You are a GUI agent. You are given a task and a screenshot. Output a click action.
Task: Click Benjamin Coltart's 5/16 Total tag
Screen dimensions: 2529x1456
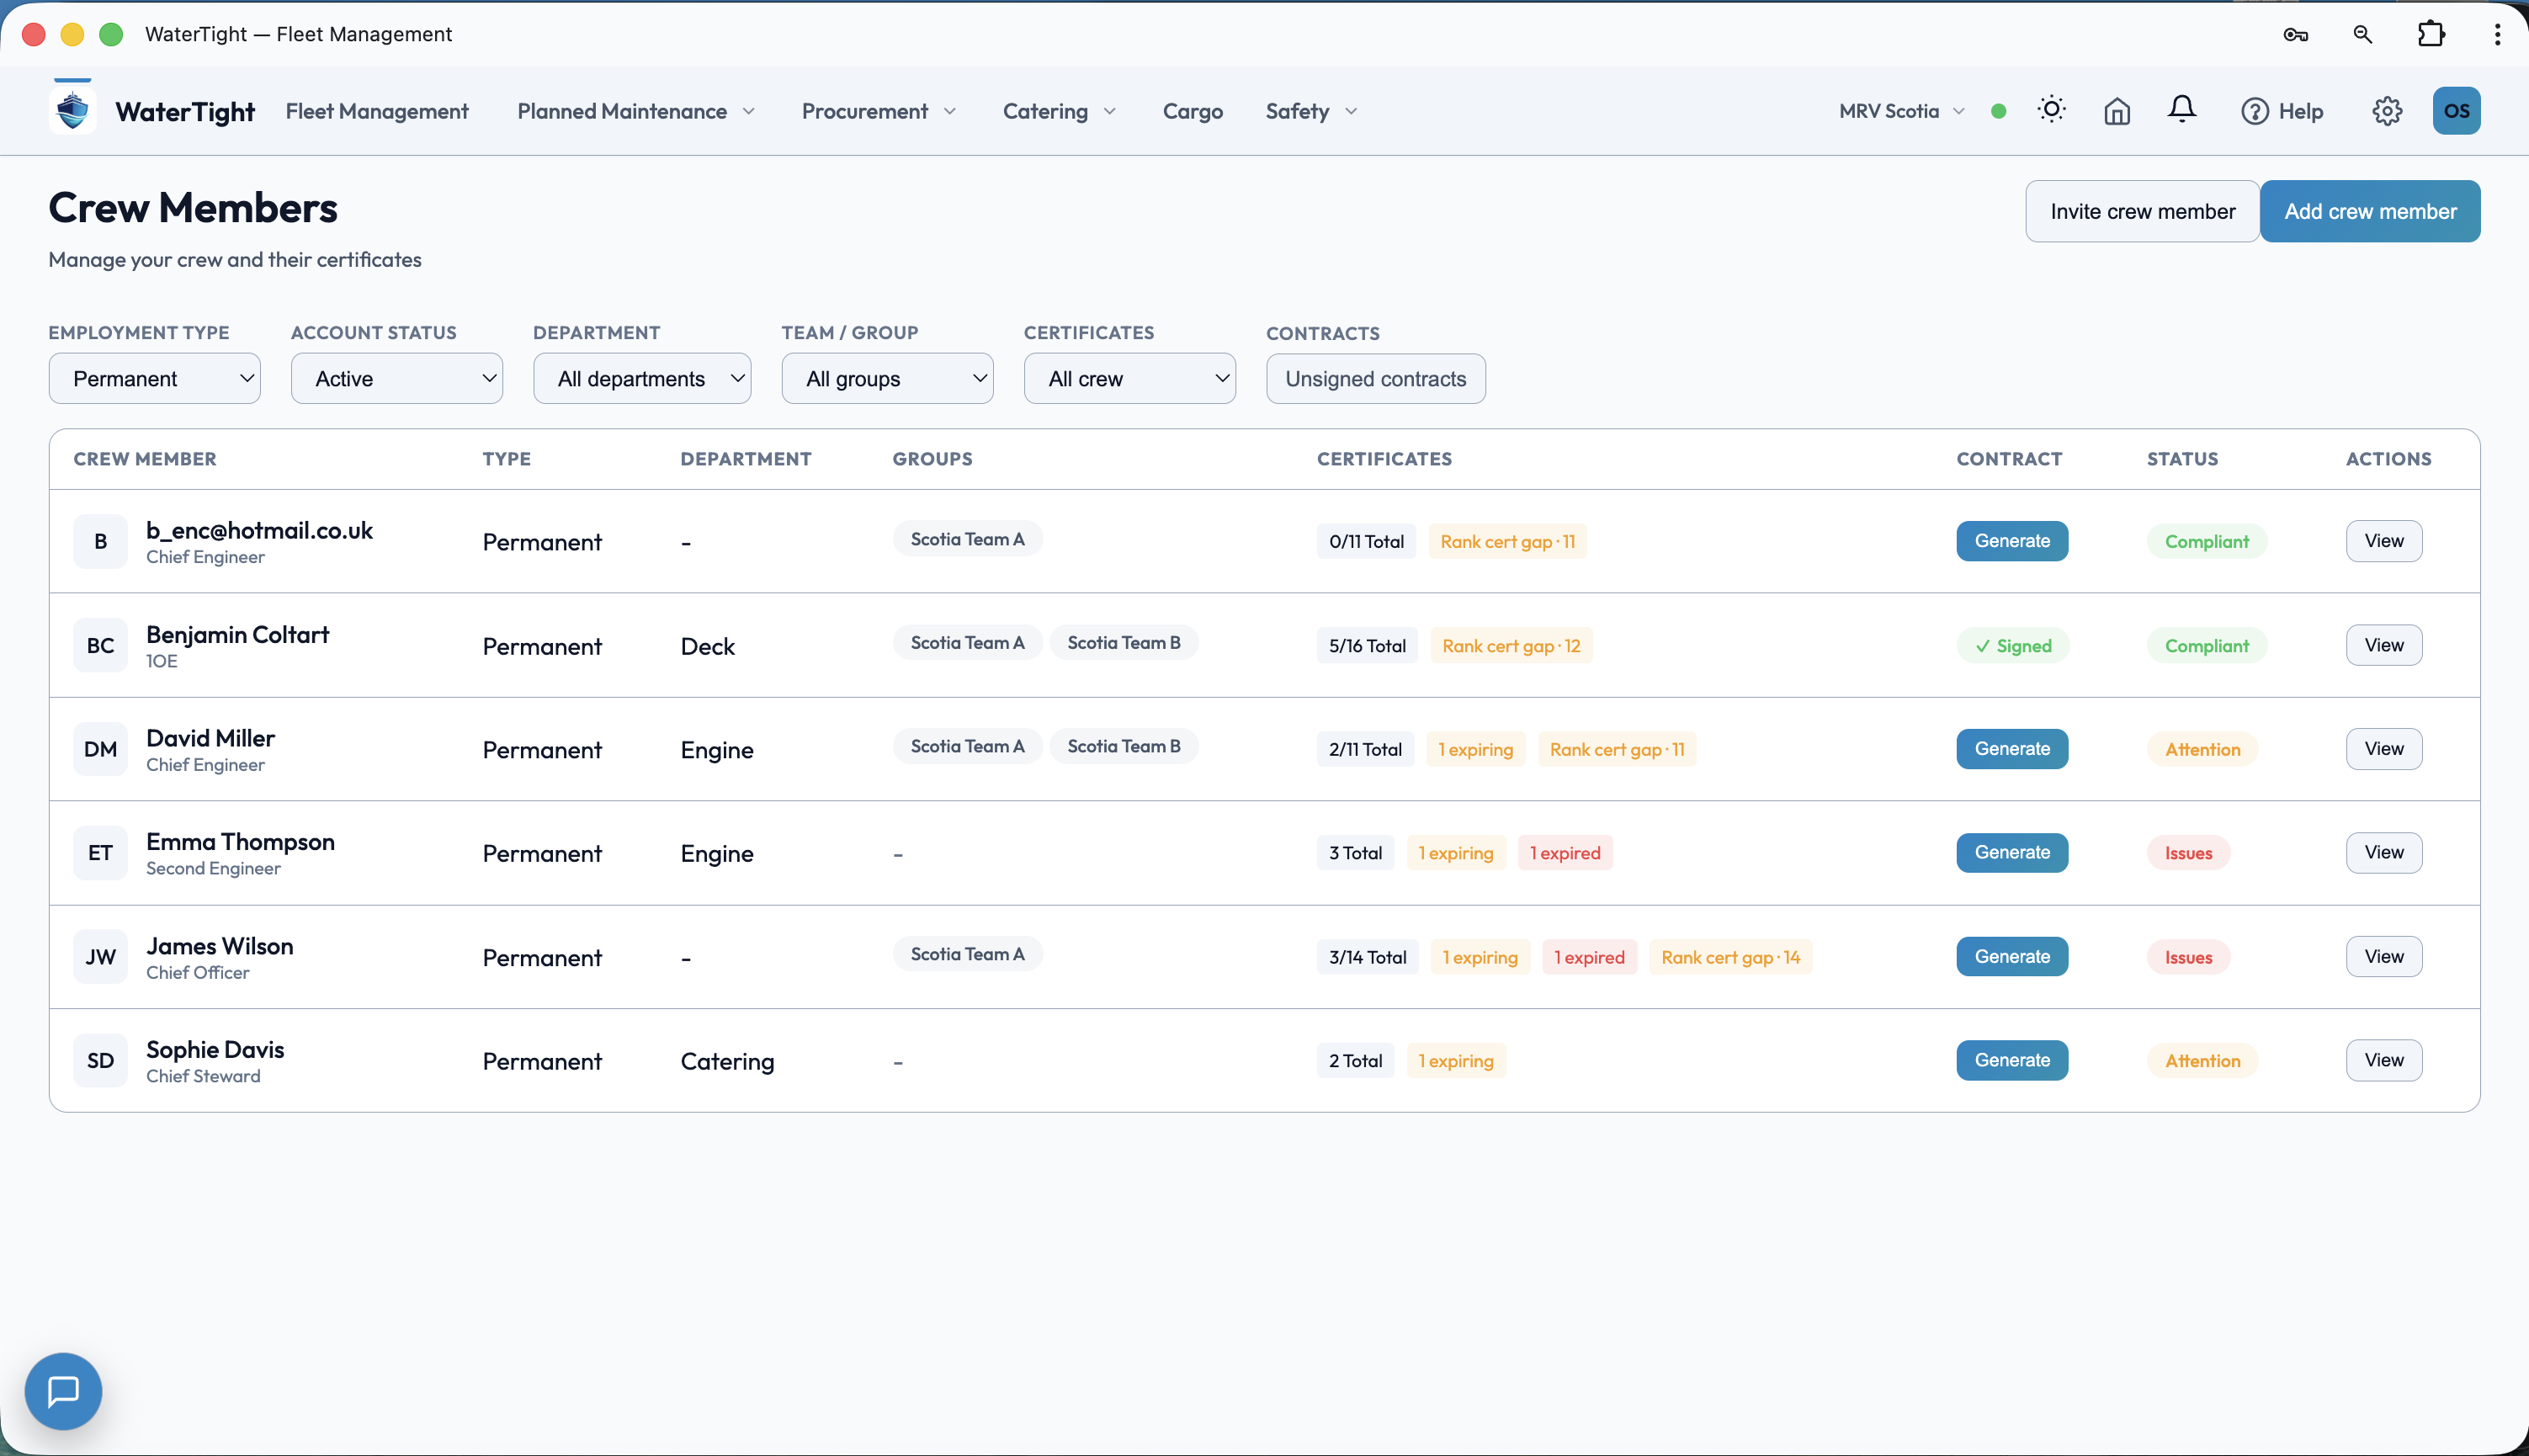point(1367,646)
